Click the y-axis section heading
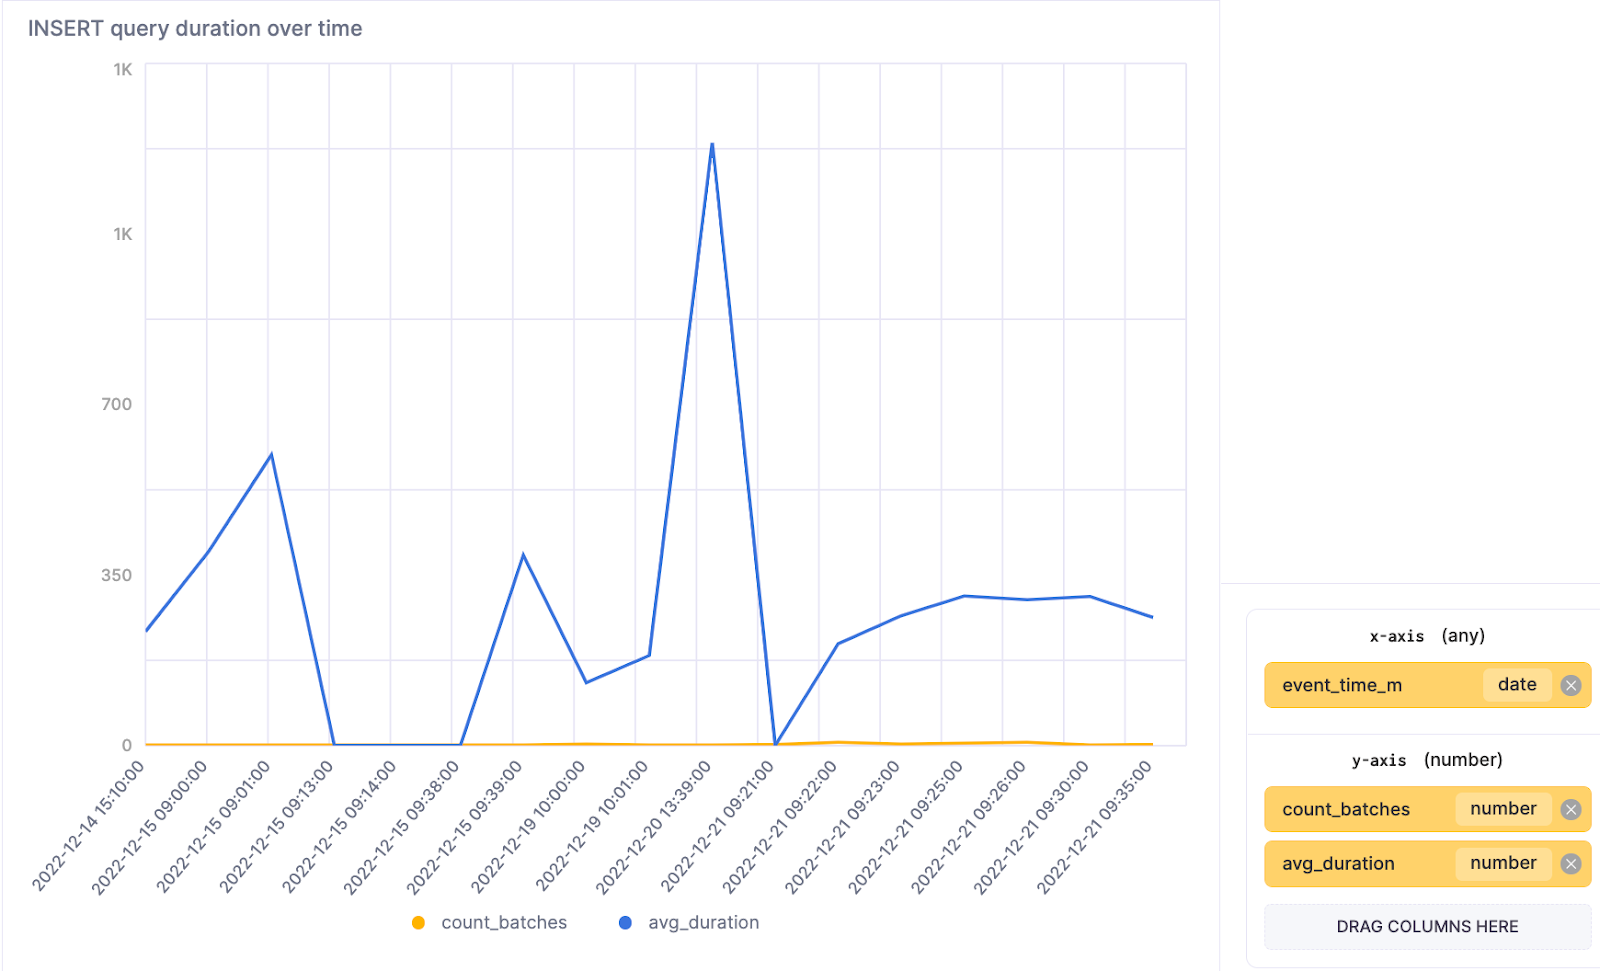This screenshot has height=971, width=1600. [x=1427, y=760]
